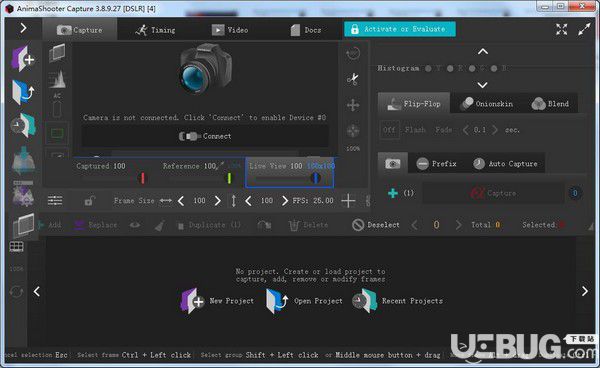Click the red Capture button
The width and height of the screenshot is (600, 368).
click(494, 194)
